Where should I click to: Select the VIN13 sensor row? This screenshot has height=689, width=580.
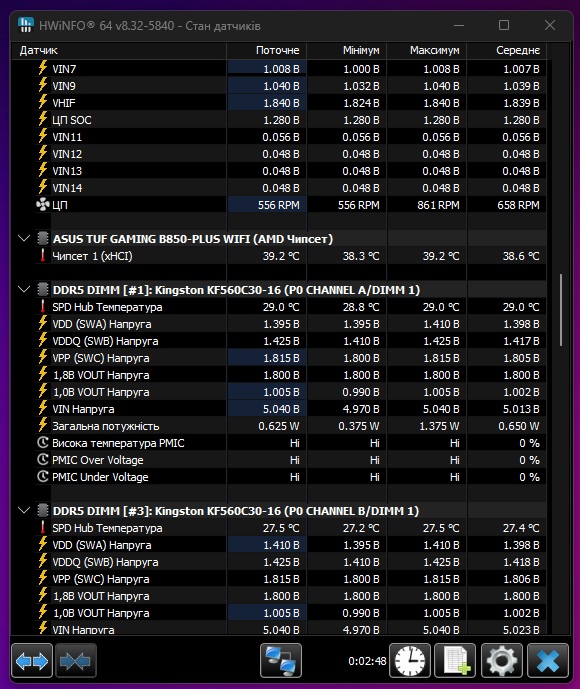pyautogui.click(x=290, y=171)
